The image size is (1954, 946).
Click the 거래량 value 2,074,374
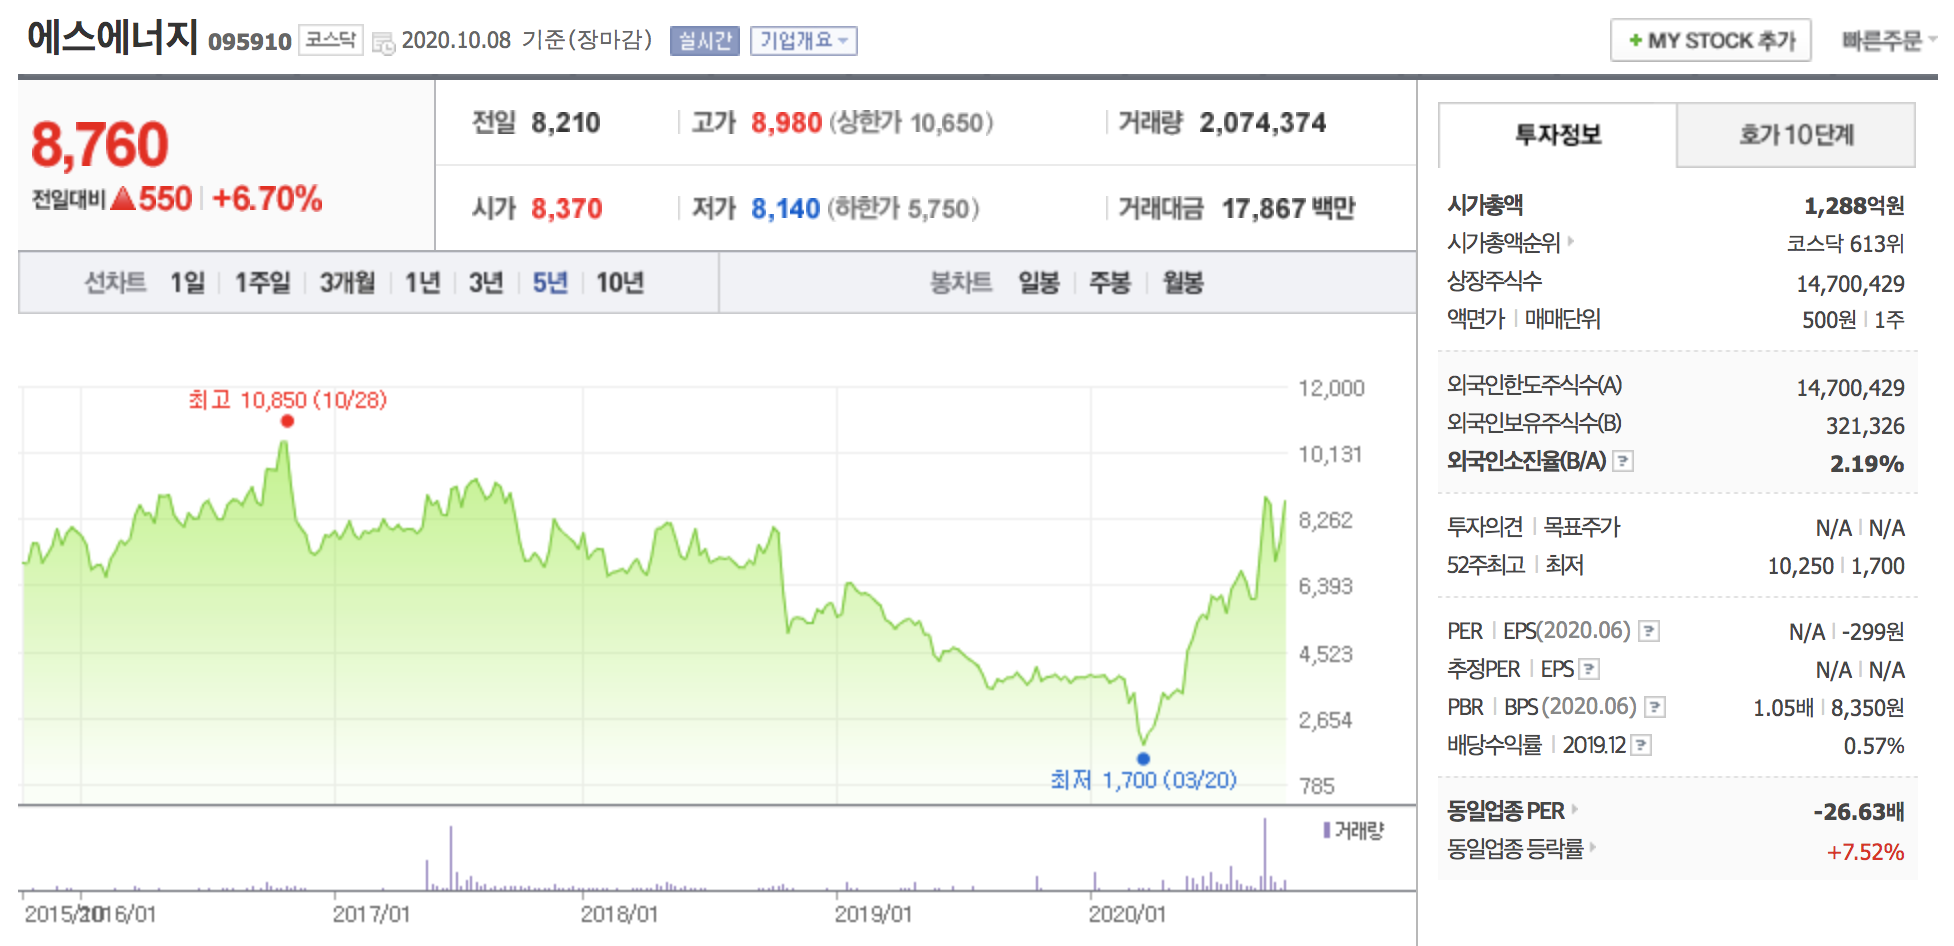[x=1263, y=123]
